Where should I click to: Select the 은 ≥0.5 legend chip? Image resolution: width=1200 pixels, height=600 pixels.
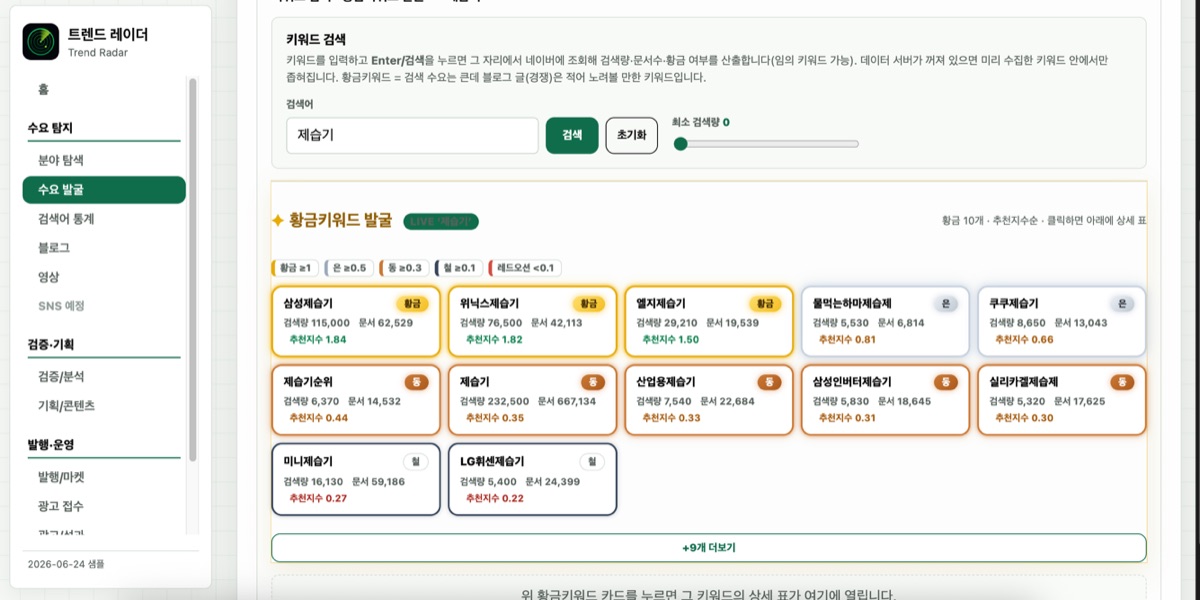349,268
